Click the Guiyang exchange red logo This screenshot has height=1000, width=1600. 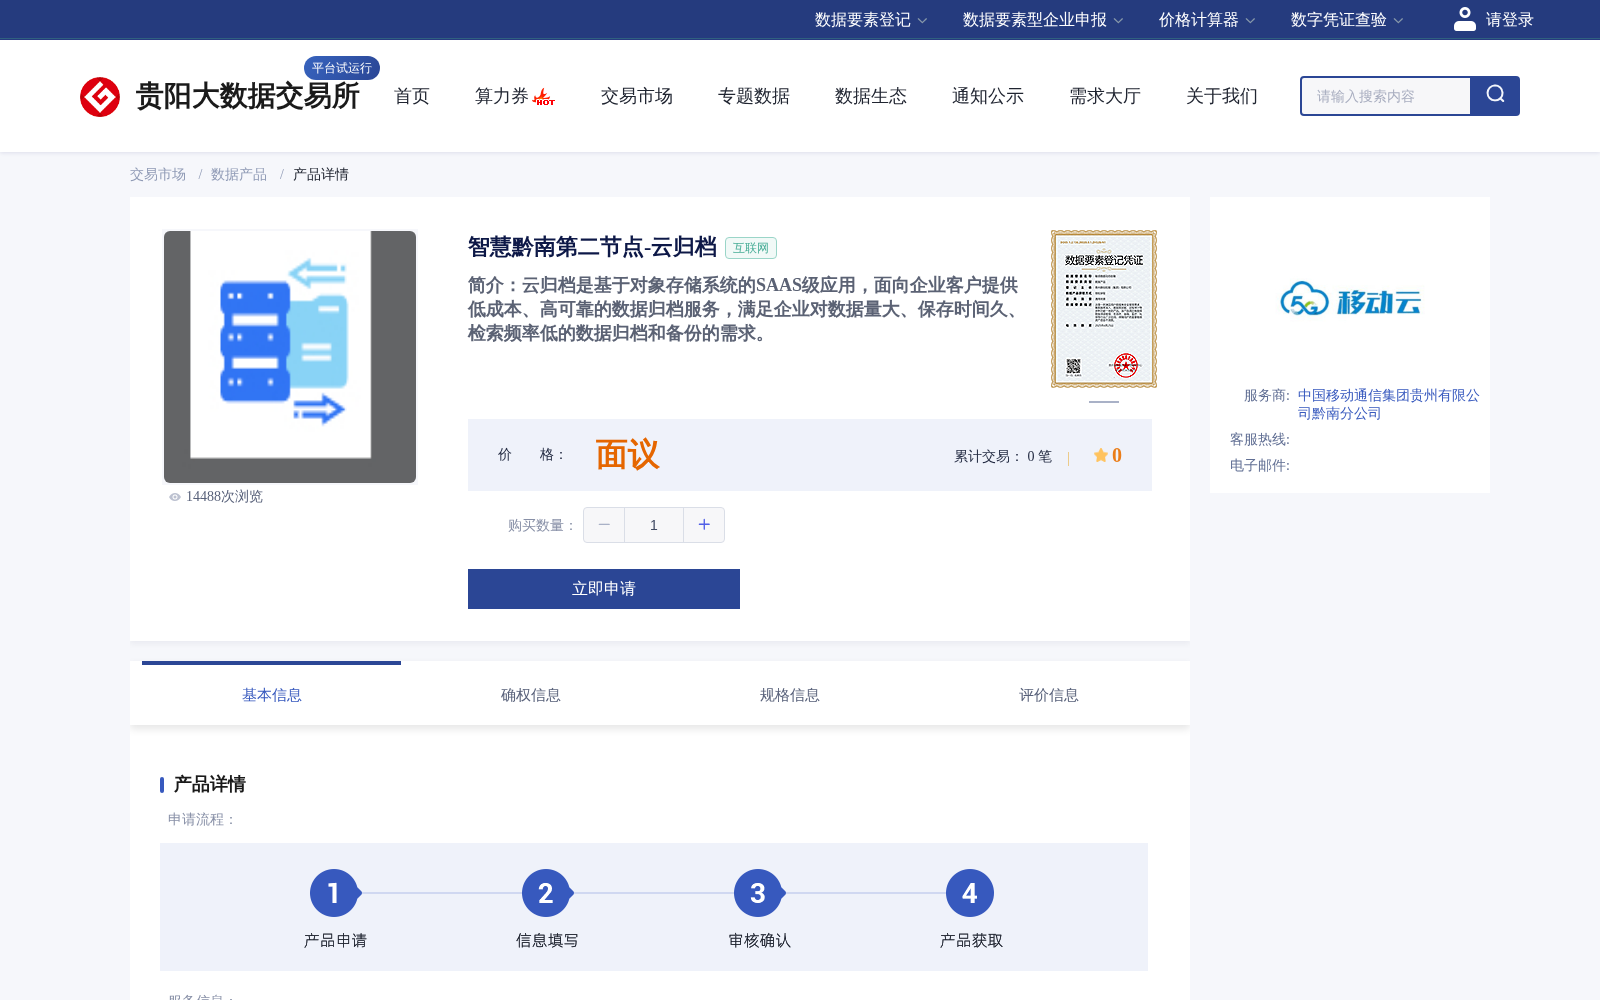100,97
